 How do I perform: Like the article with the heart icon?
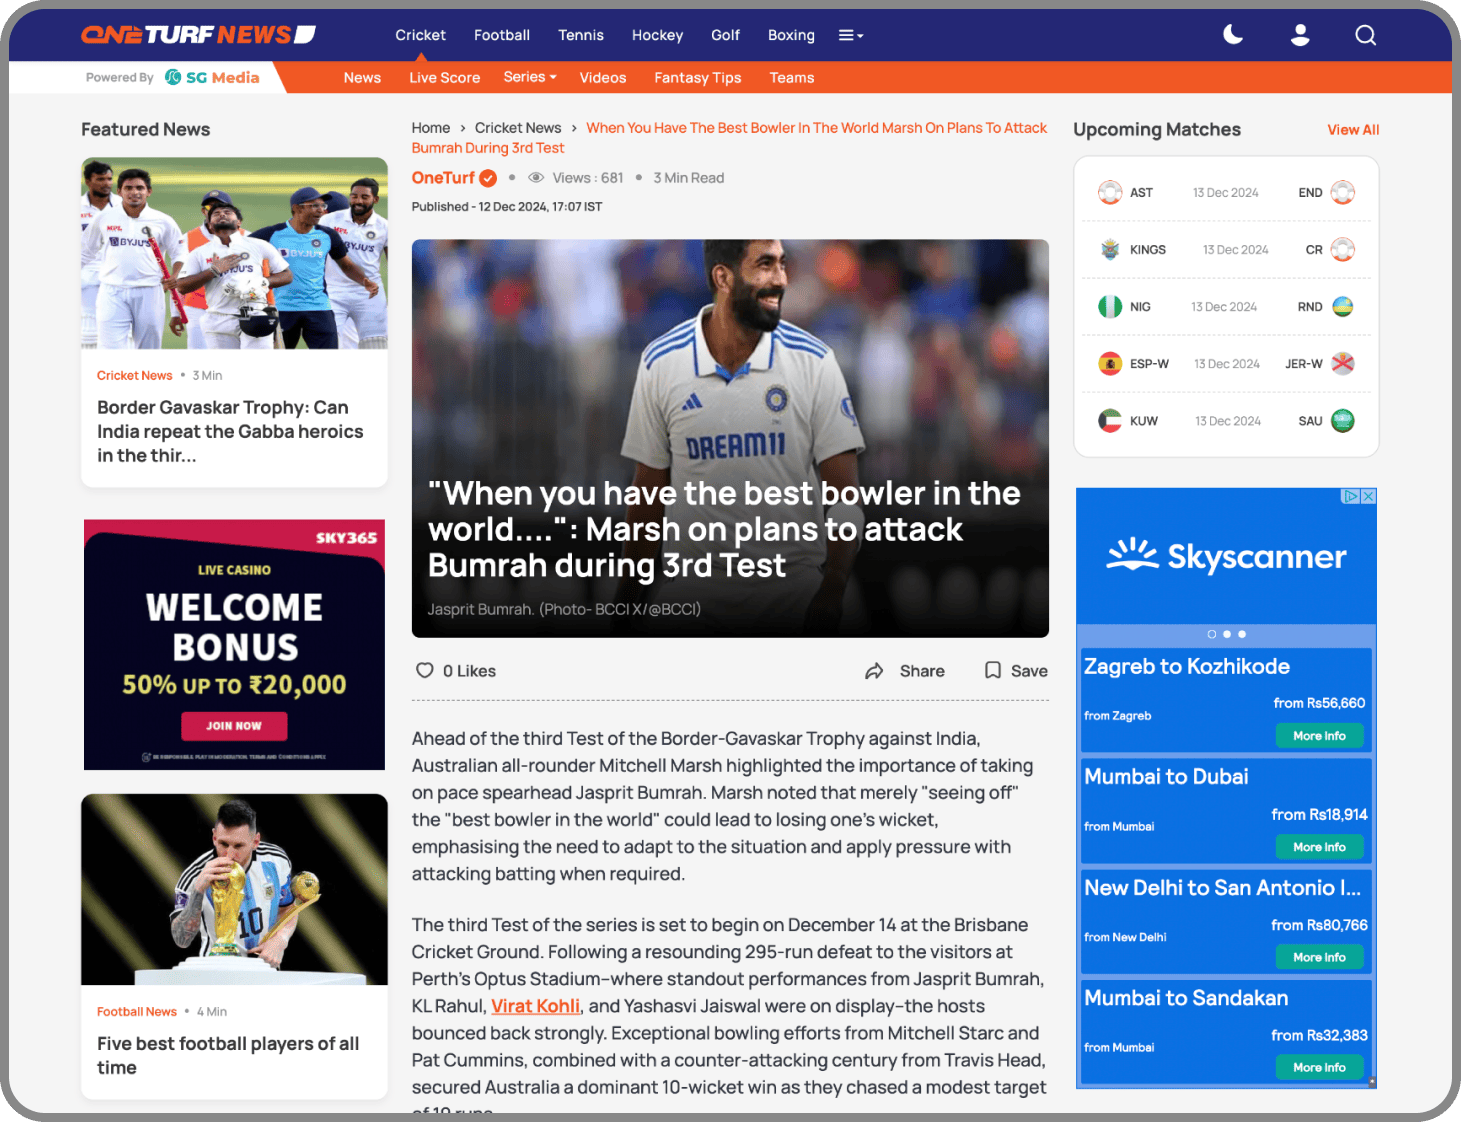pyautogui.click(x=425, y=670)
